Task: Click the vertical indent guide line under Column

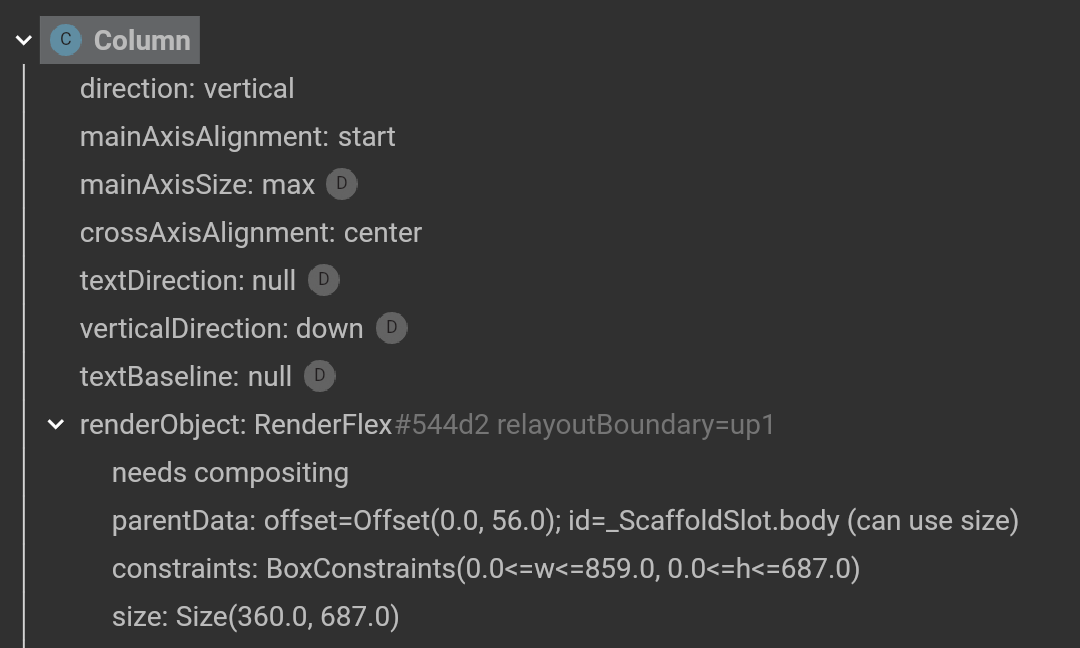Action: pos(26,350)
